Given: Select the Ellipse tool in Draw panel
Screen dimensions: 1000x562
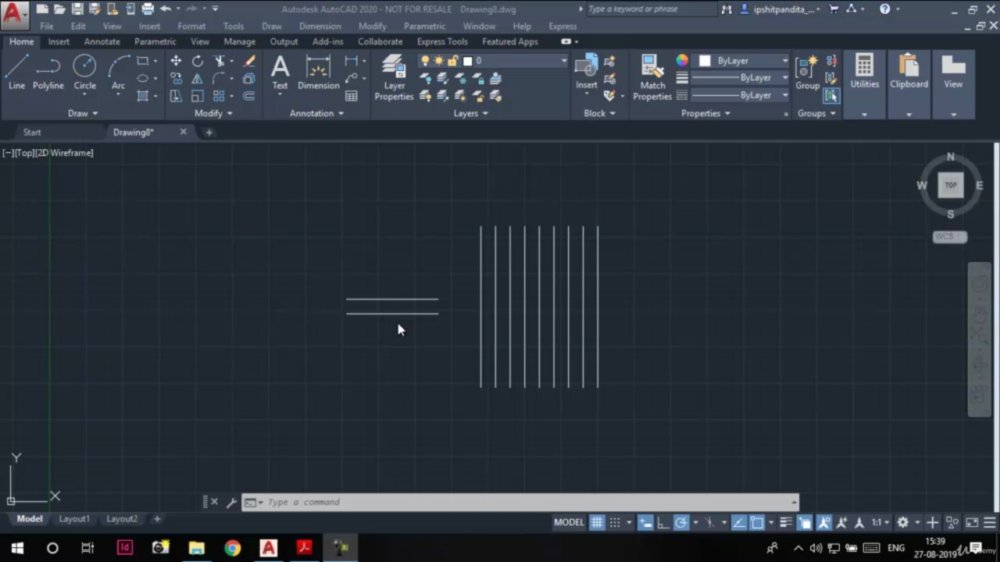Looking at the screenshot, I should point(143,78).
